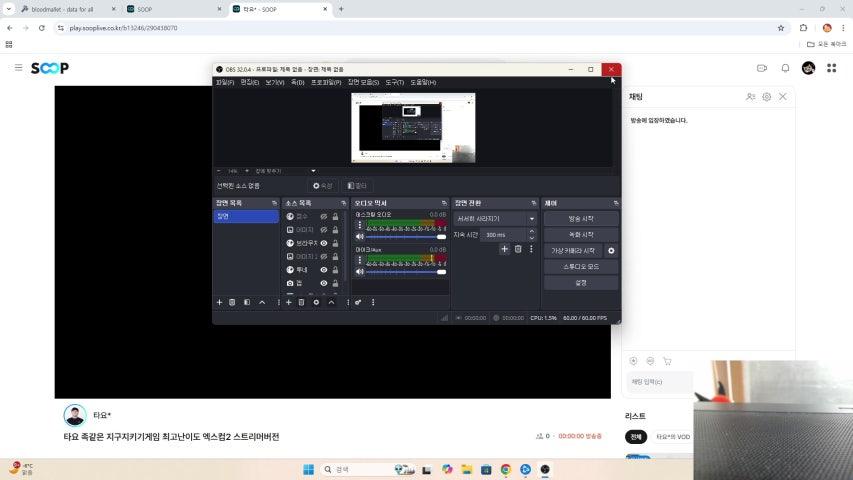853x480 pixels.
Task: Hide the camera source via its eye toggle
Action: tap(324, 283)
